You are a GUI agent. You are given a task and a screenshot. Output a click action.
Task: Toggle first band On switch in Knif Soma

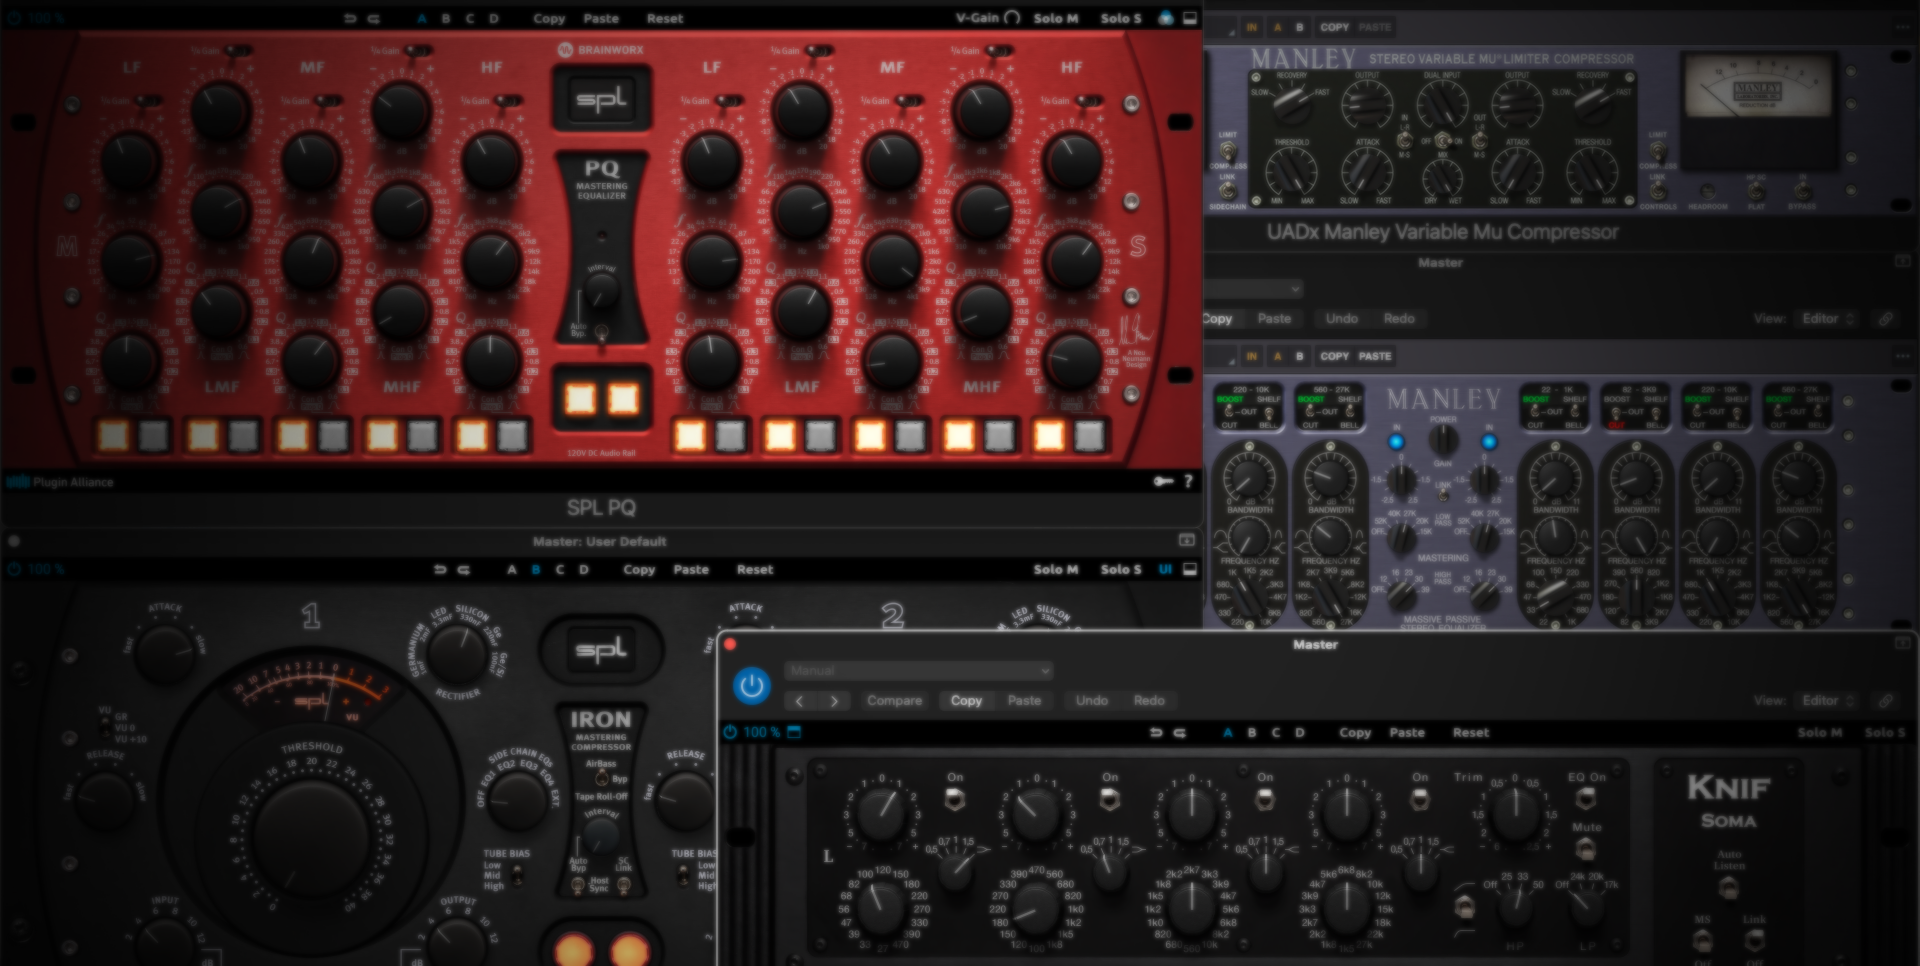coord(955,799)
